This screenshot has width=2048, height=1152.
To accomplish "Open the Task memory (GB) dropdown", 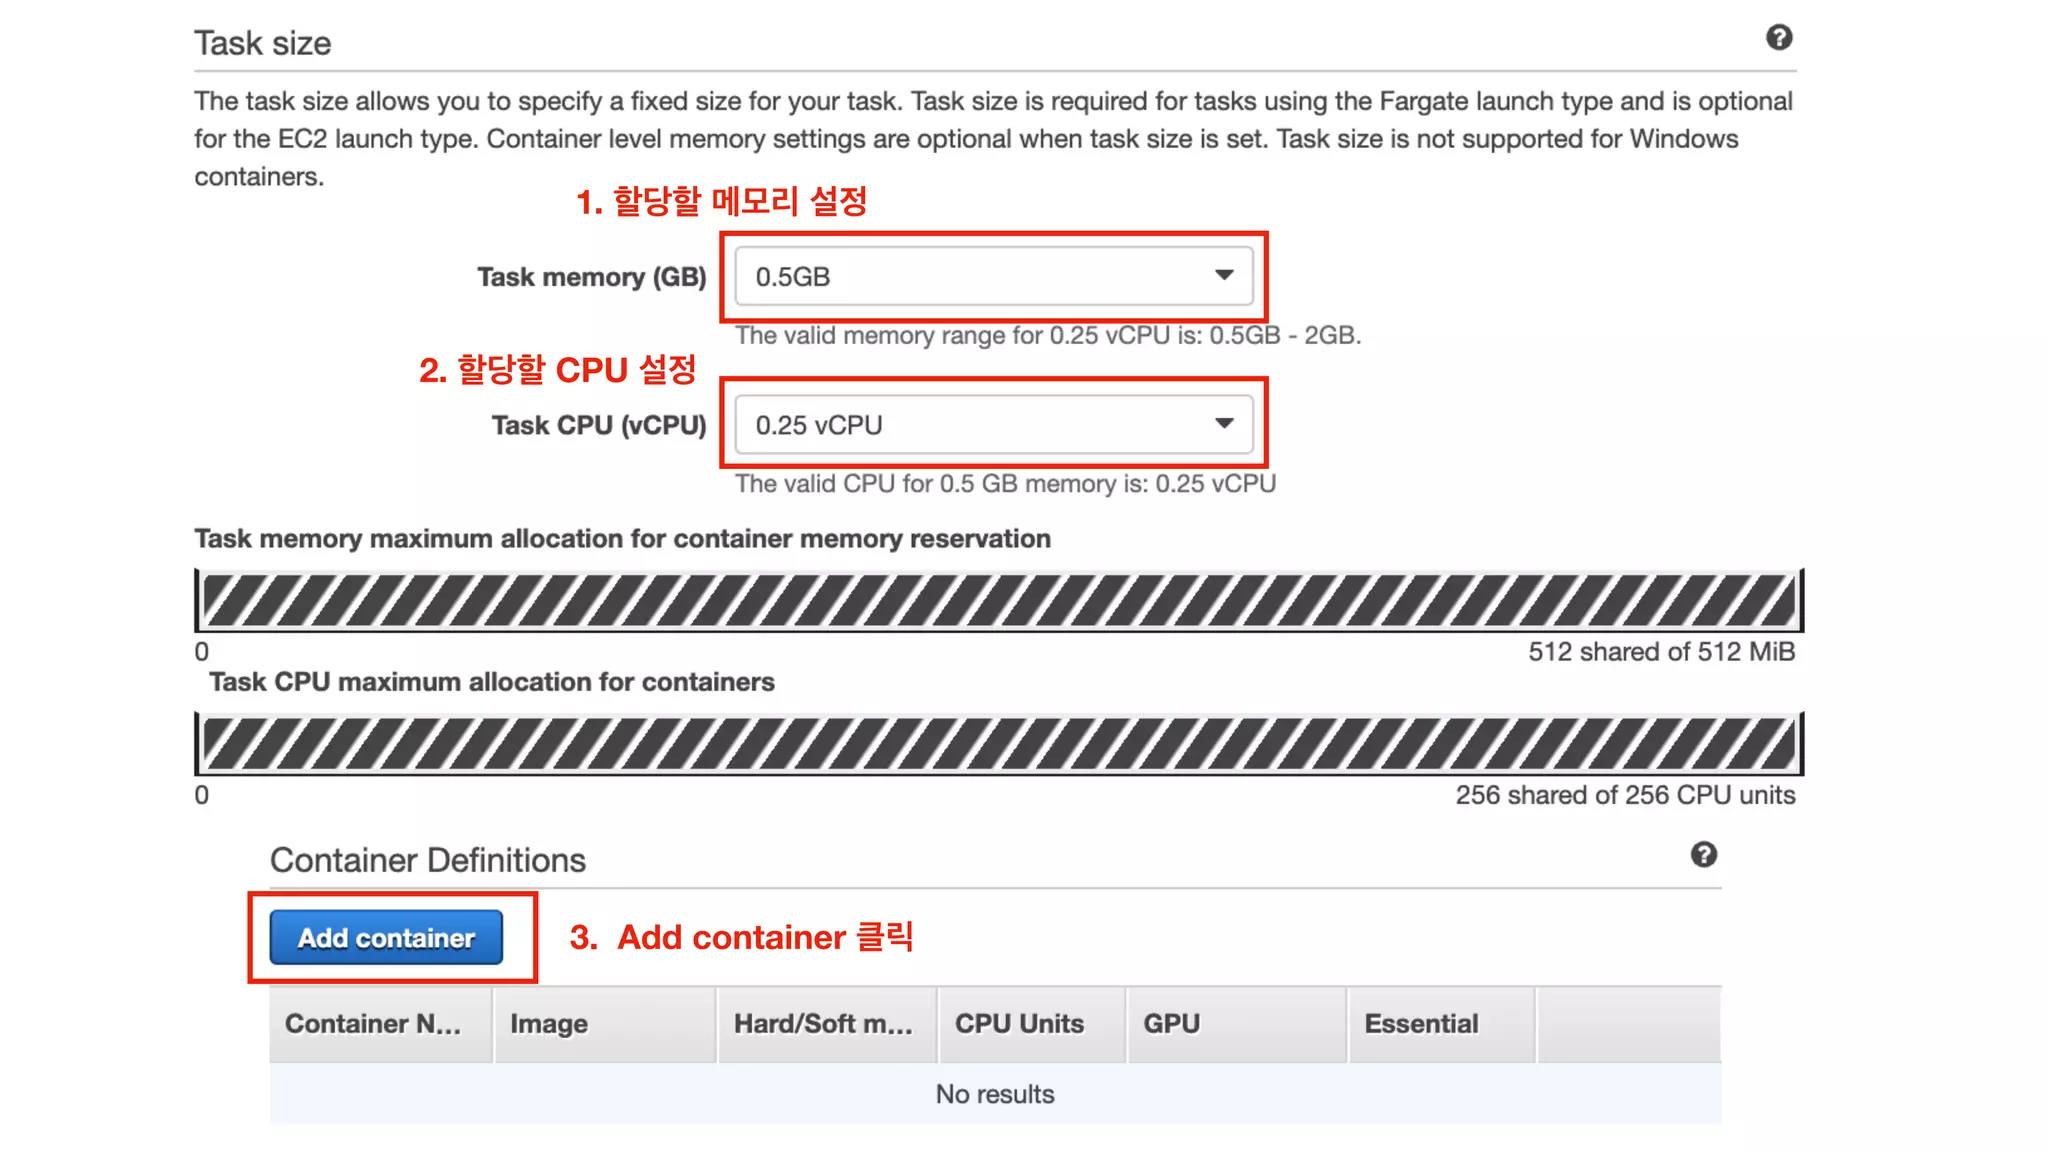I will click(x=993, y=276).
